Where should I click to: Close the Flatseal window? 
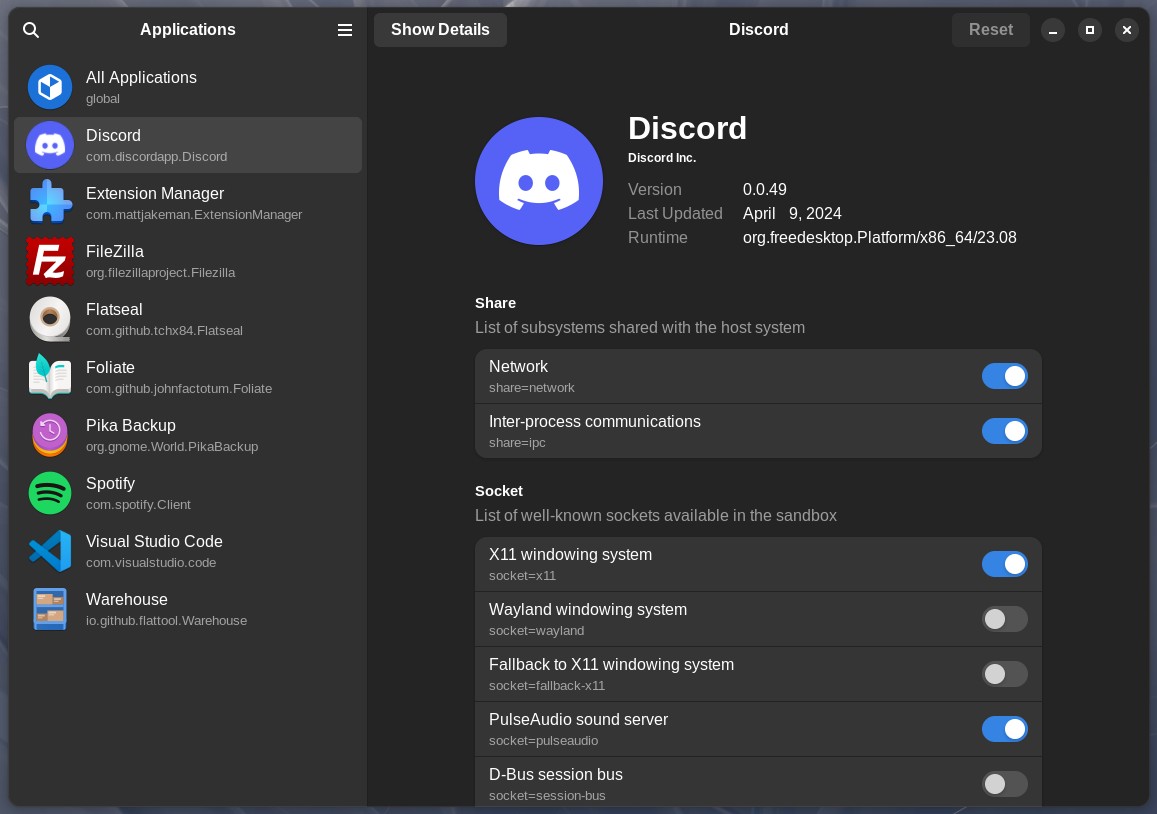1127,30
